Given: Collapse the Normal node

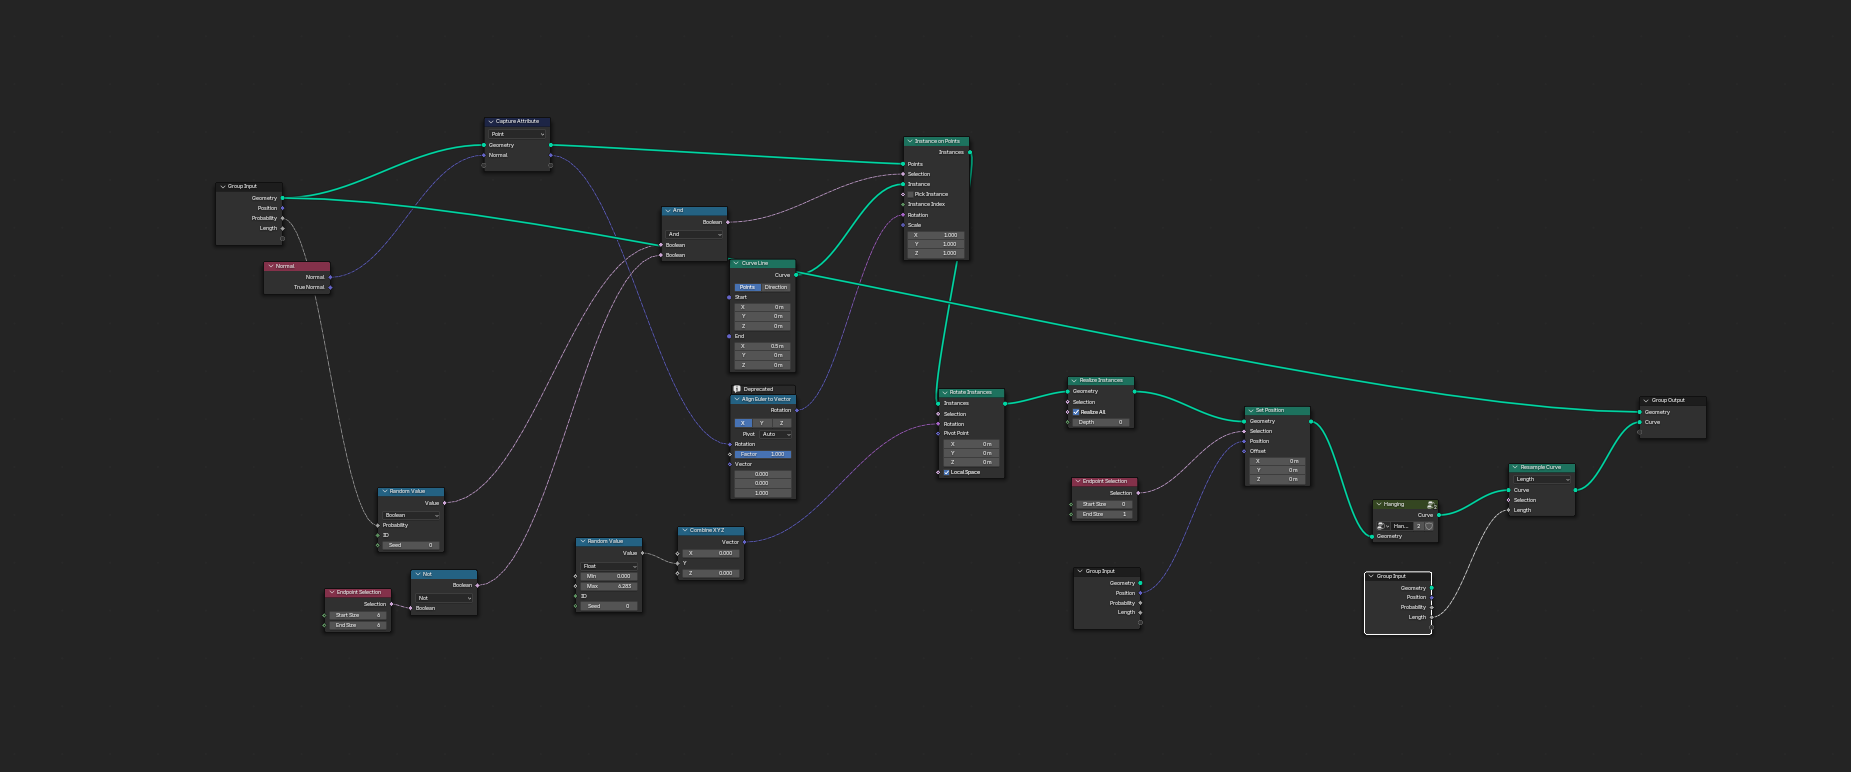Looking at the screenshot, I should pos(270,267).
